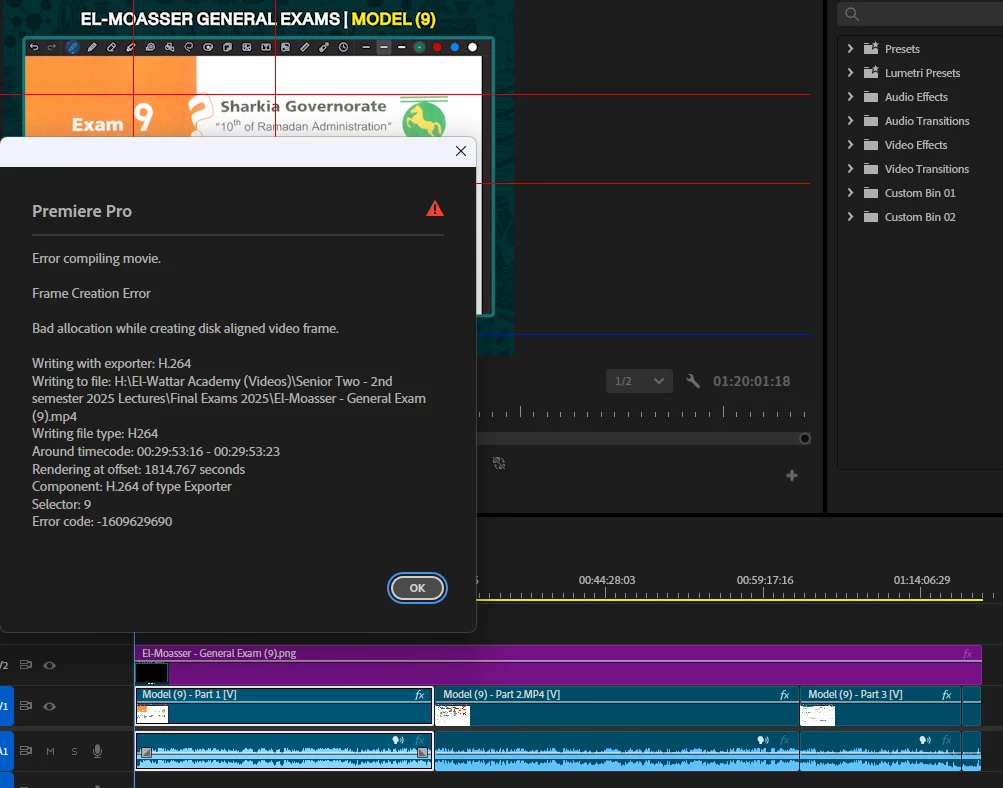Toggle sync lock on track V1

click(26, 706)
